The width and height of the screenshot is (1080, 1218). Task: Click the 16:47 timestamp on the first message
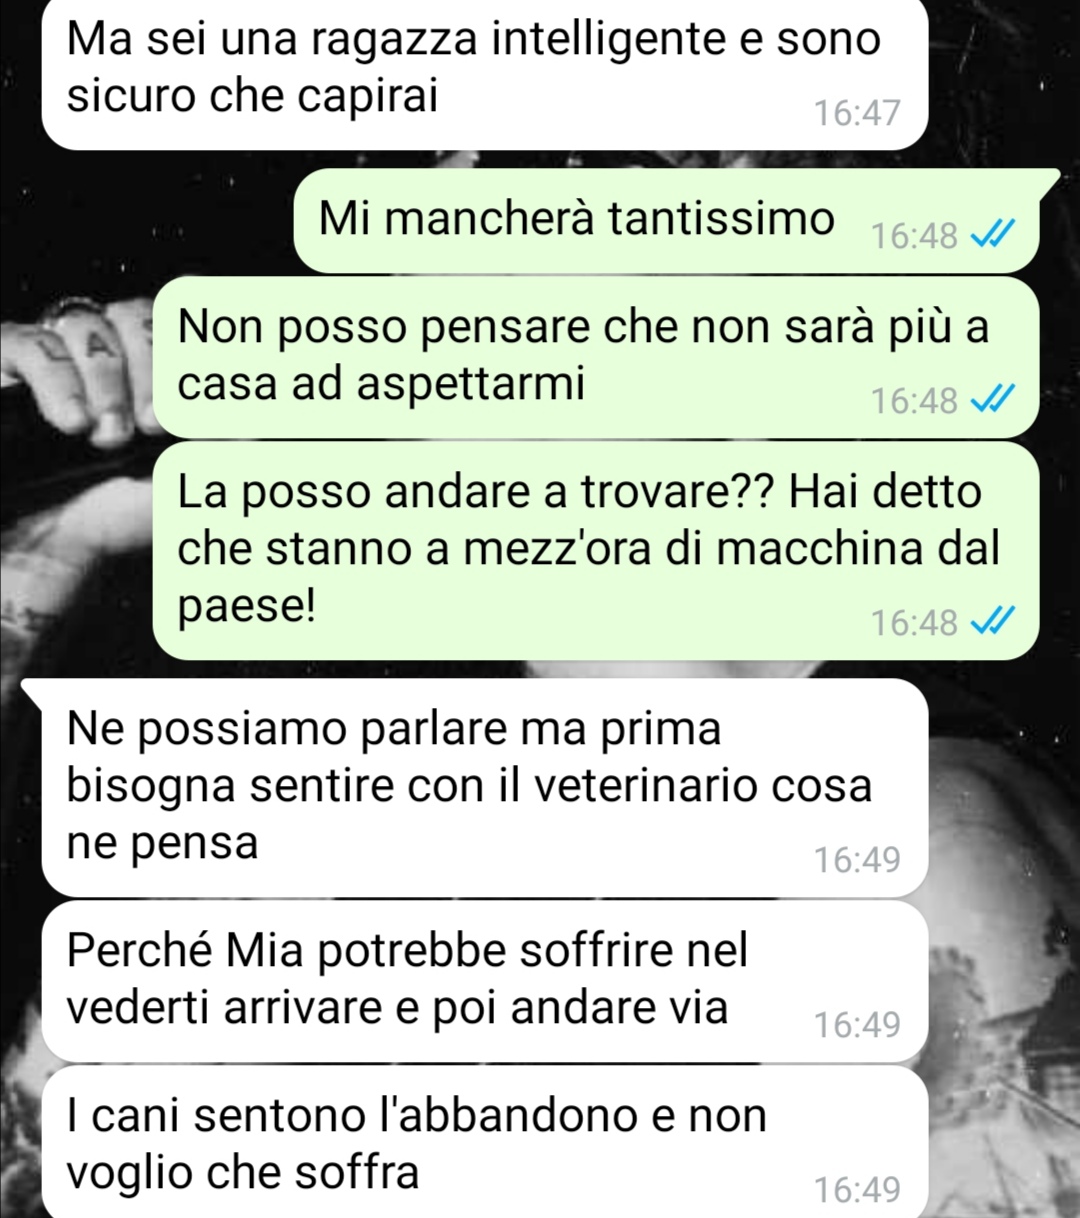(x=857, y=113)
